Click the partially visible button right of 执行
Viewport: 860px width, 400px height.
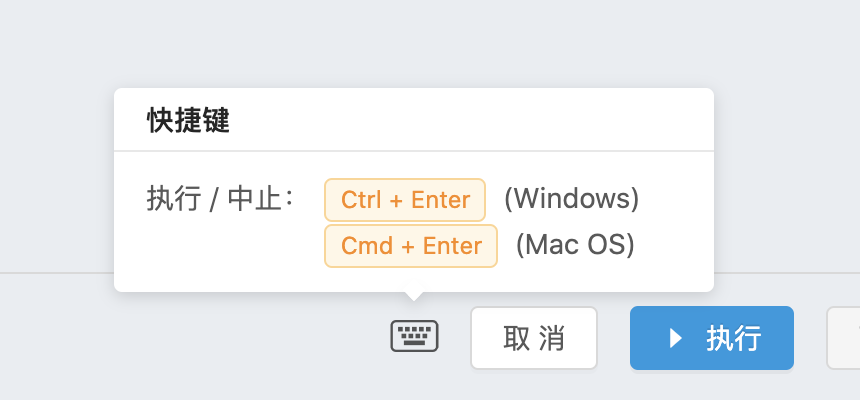[844, 338]
